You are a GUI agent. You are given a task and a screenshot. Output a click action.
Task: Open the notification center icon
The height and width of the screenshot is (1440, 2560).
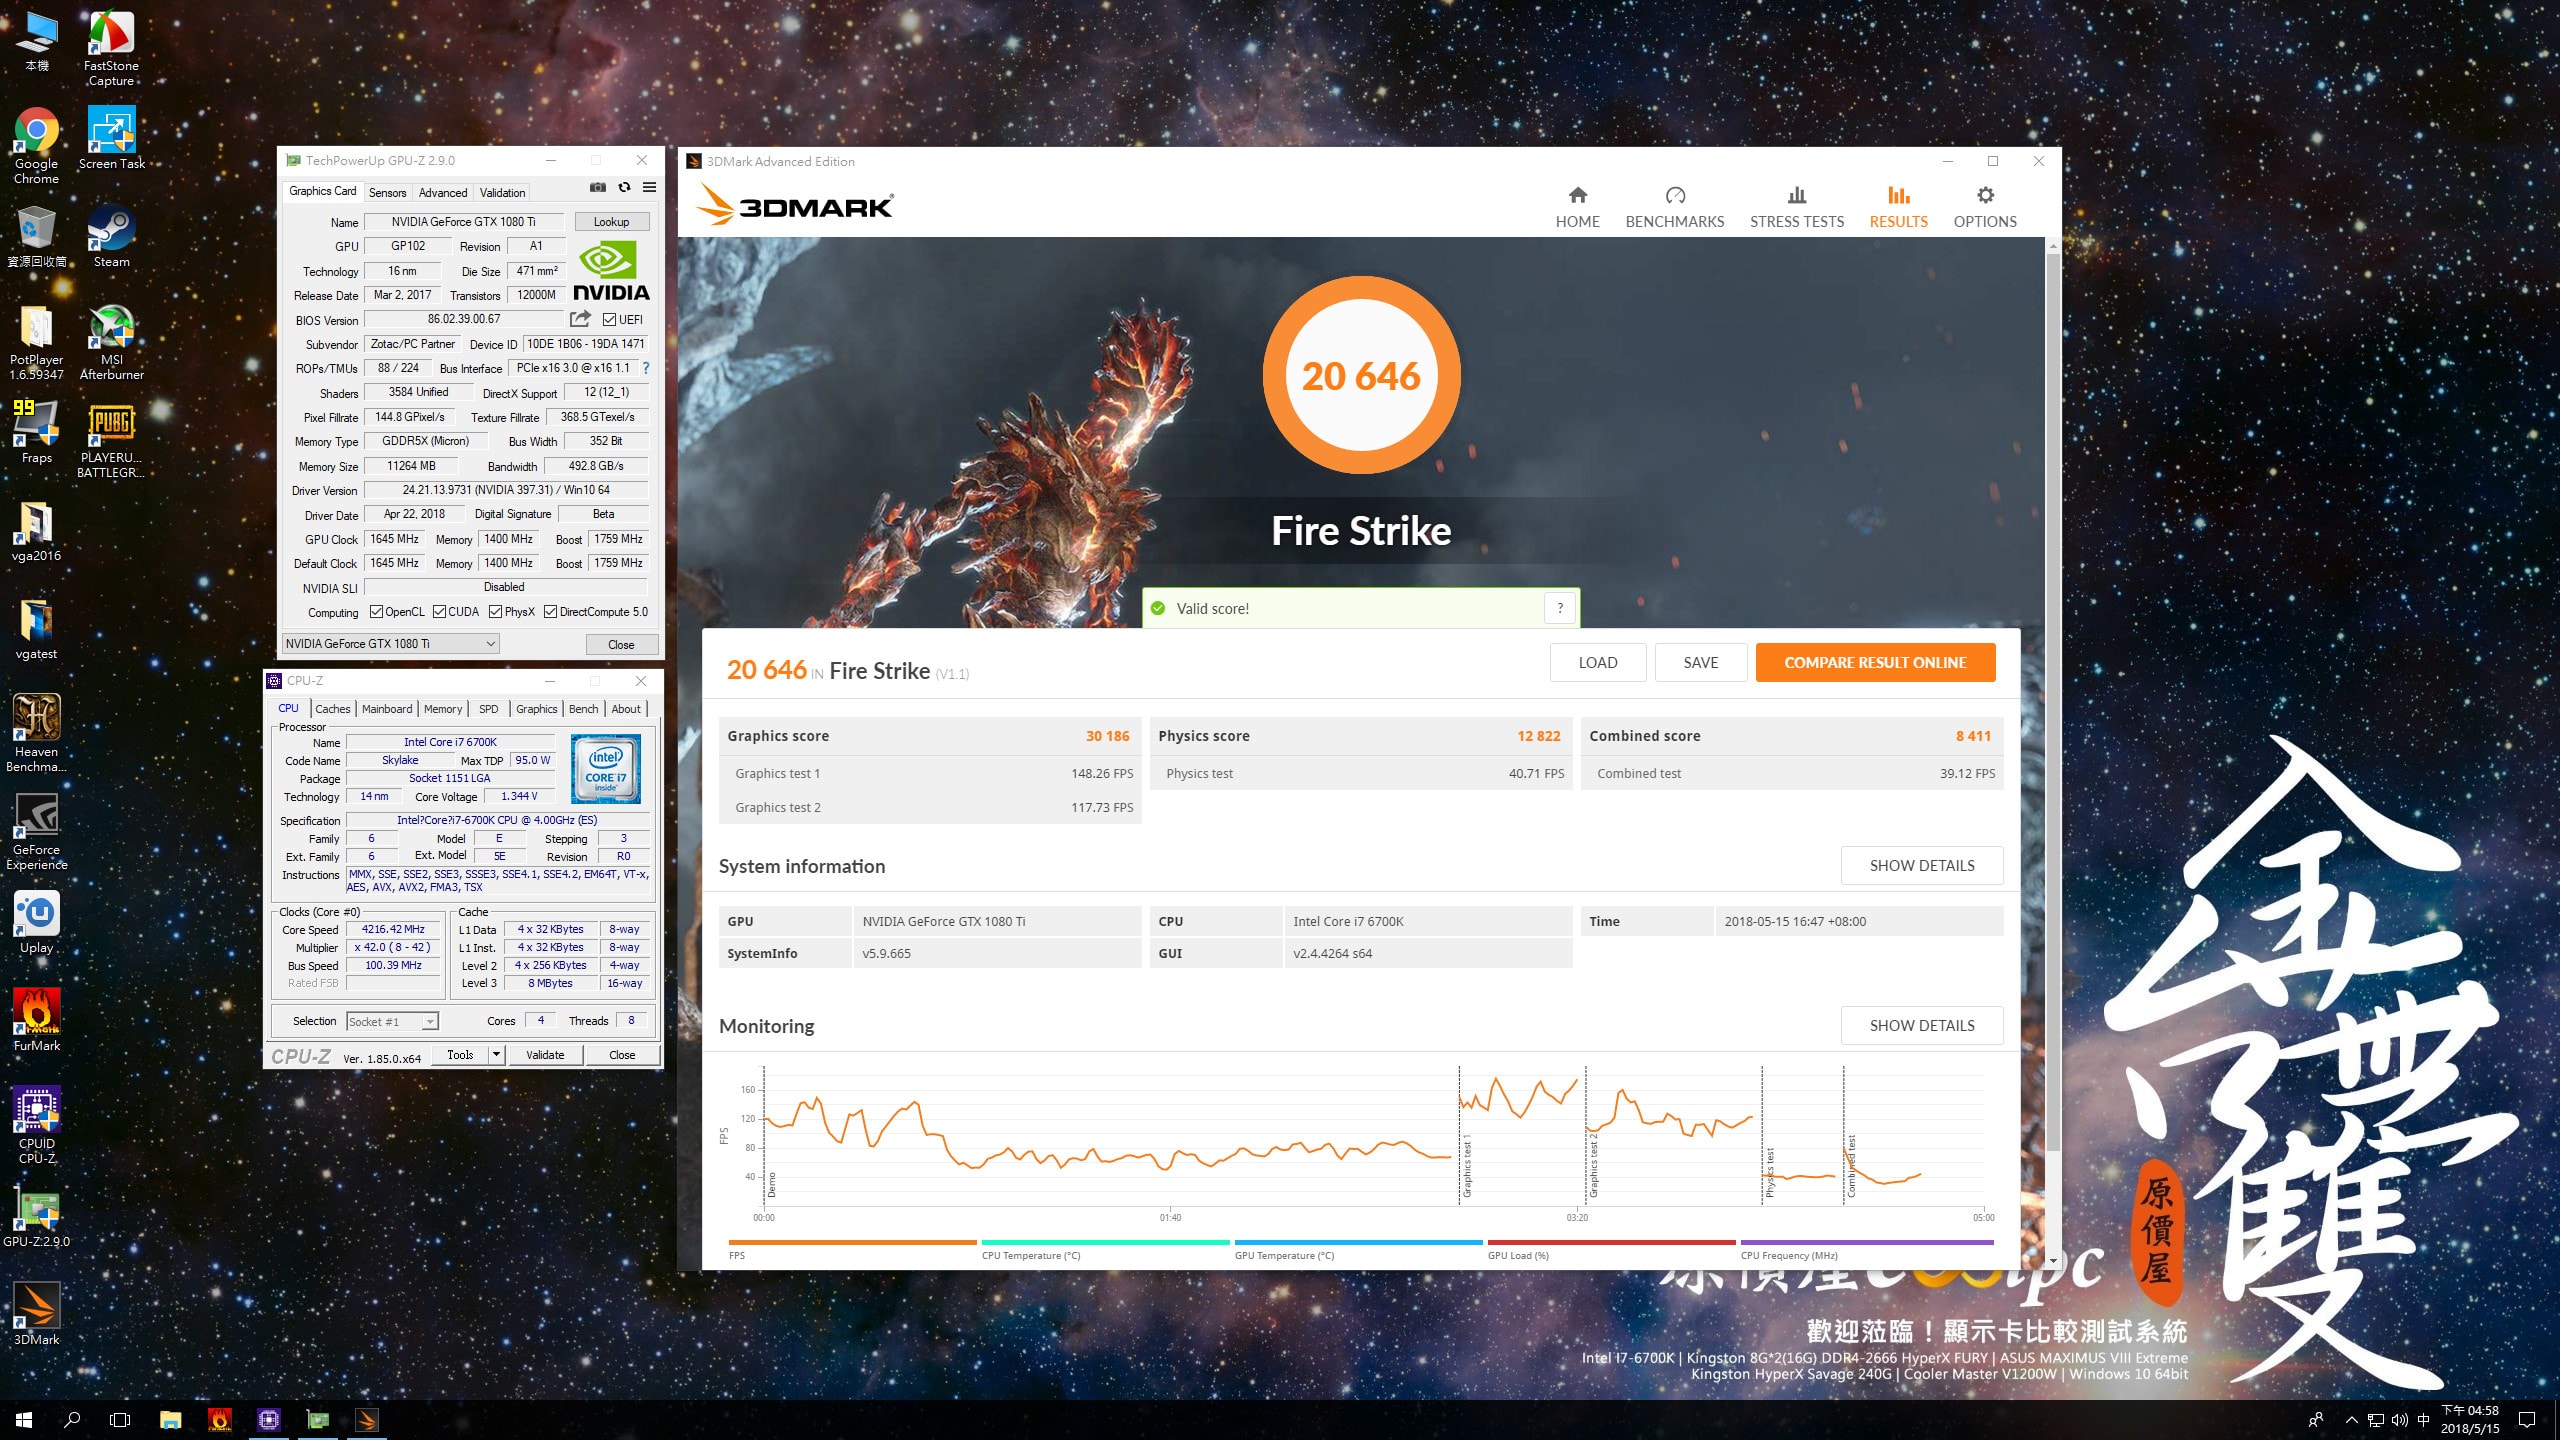pos(2527,1419)
